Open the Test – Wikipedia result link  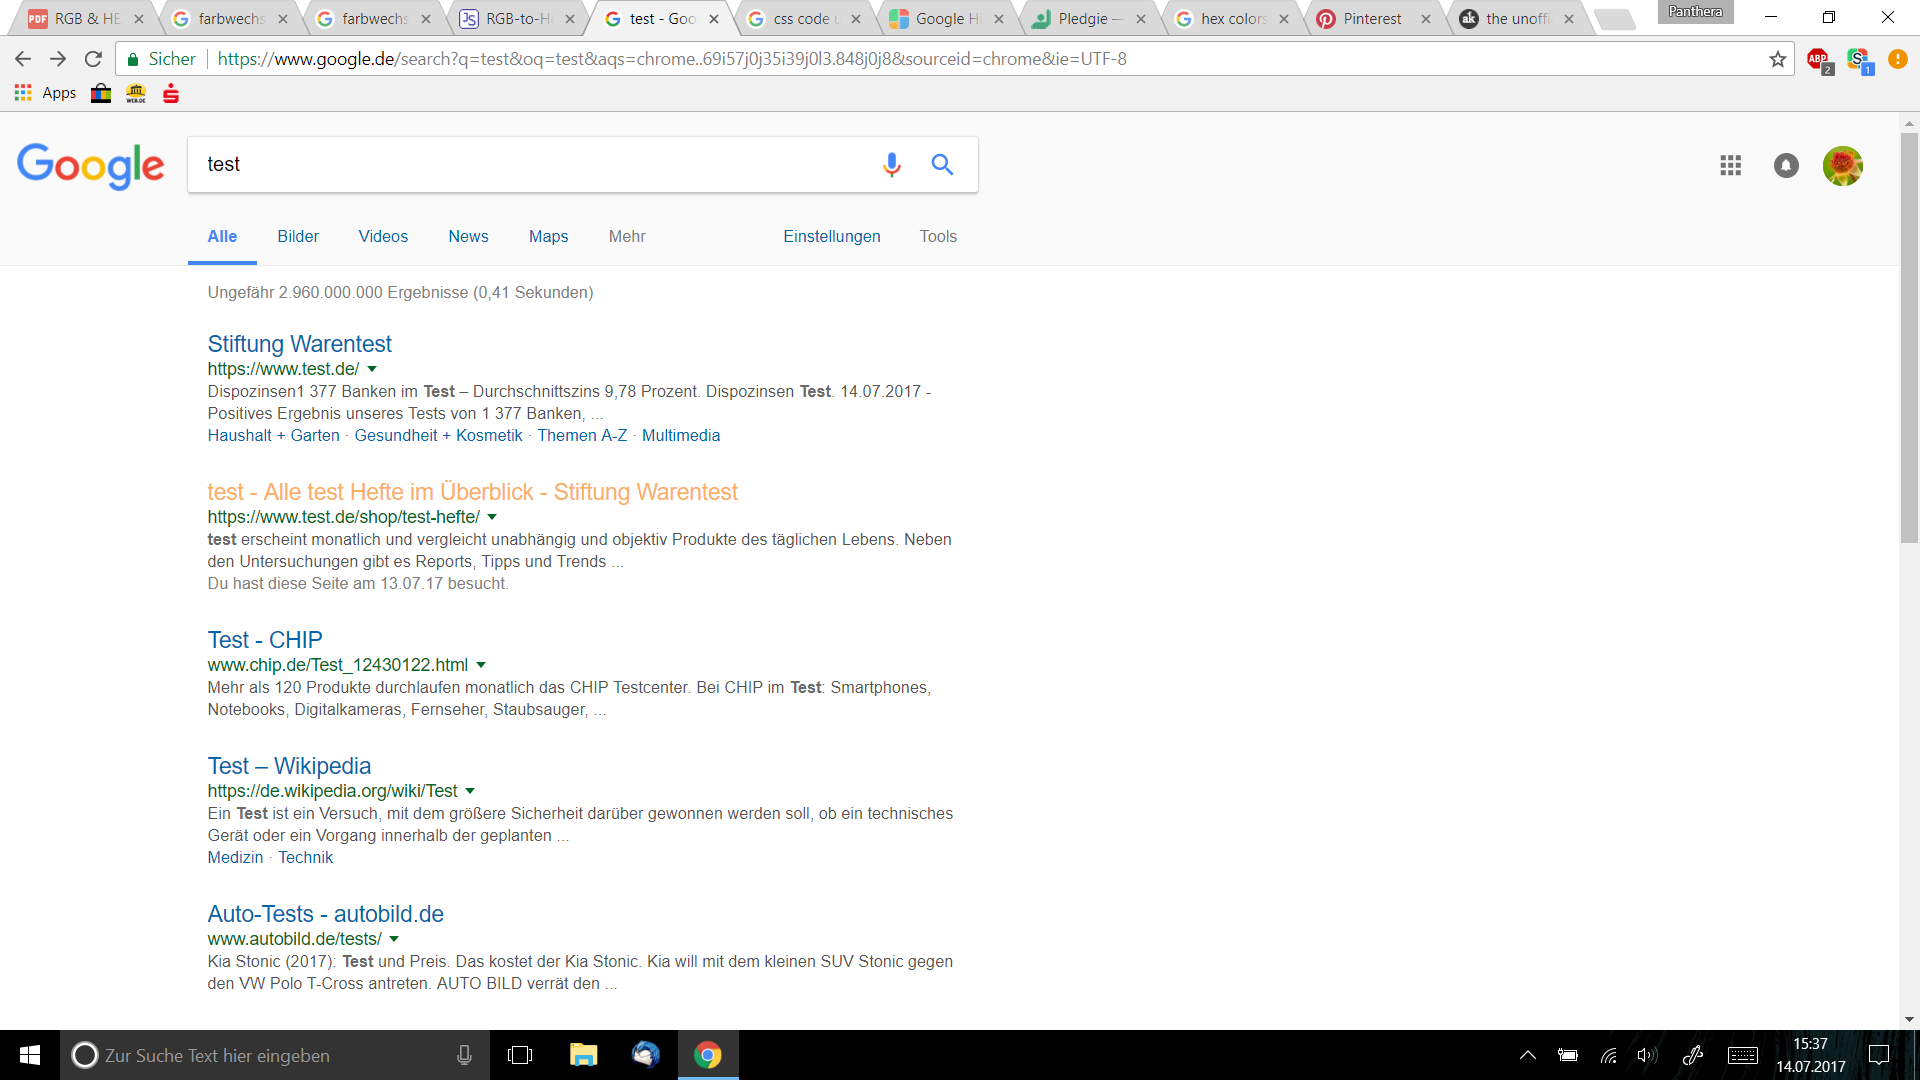(x=289, y=766)
